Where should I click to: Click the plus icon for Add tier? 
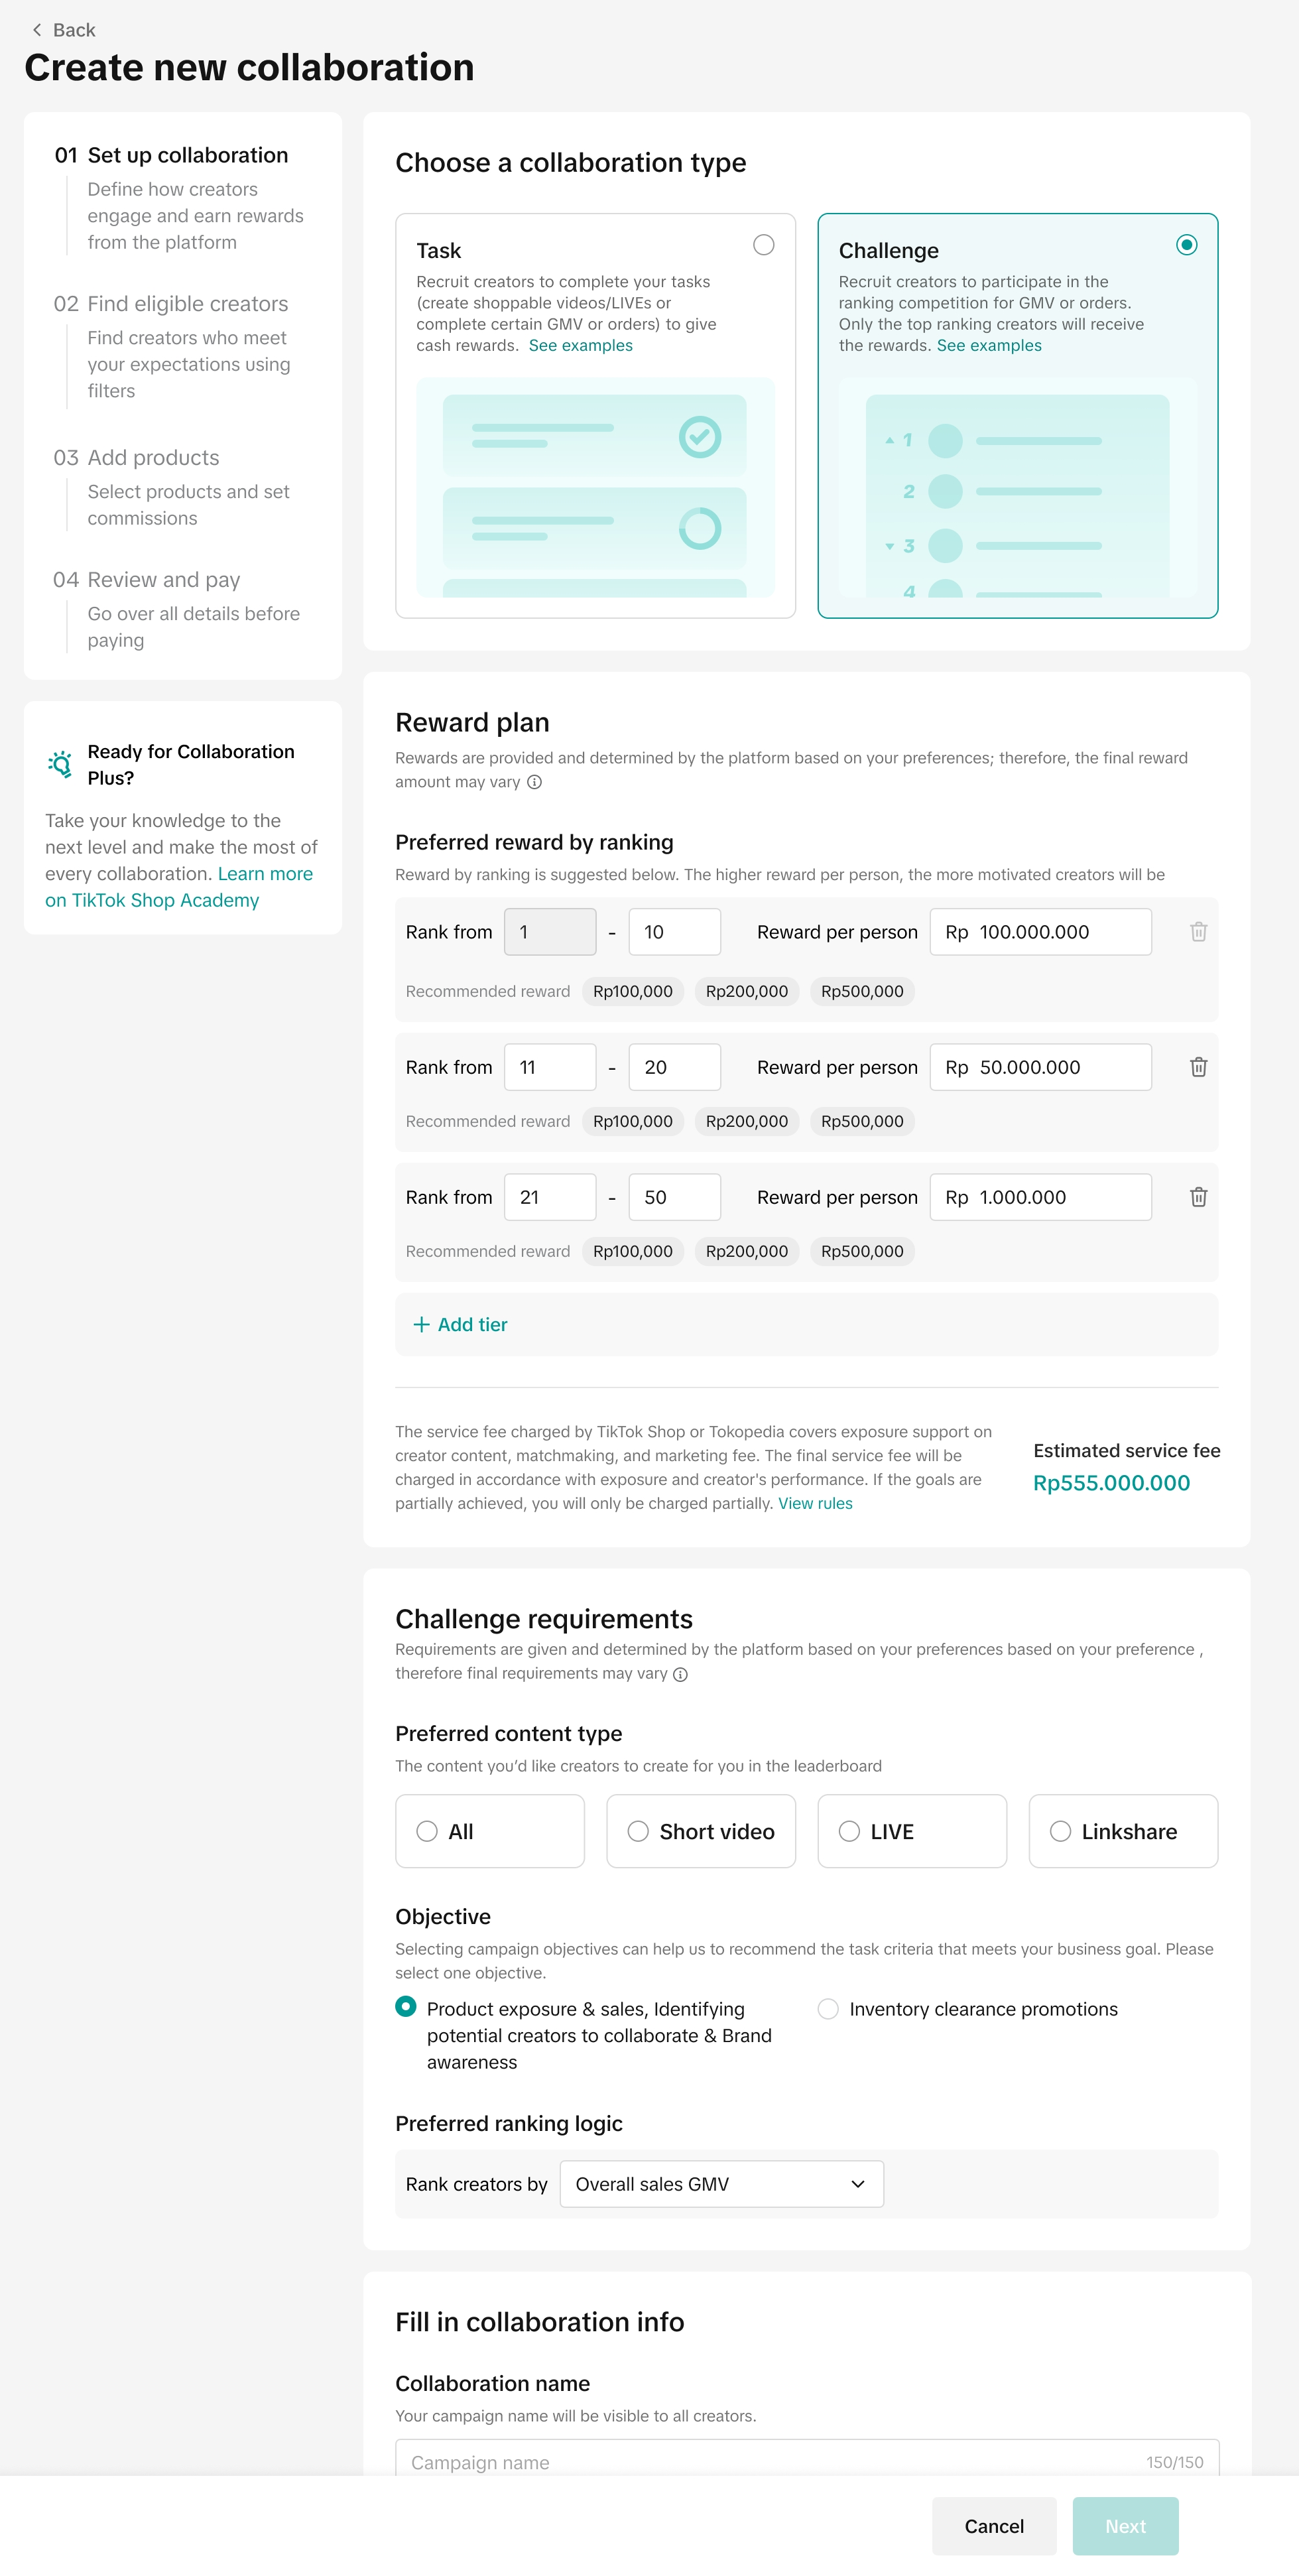(421, 1324)
